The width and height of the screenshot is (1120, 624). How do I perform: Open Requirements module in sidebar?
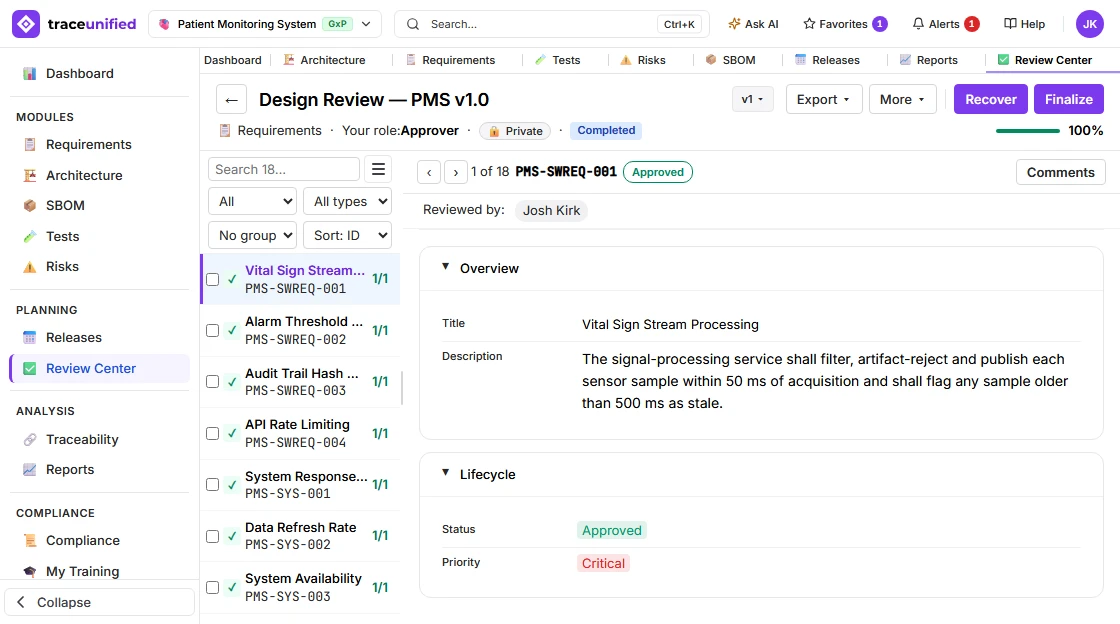click(99, 144)
